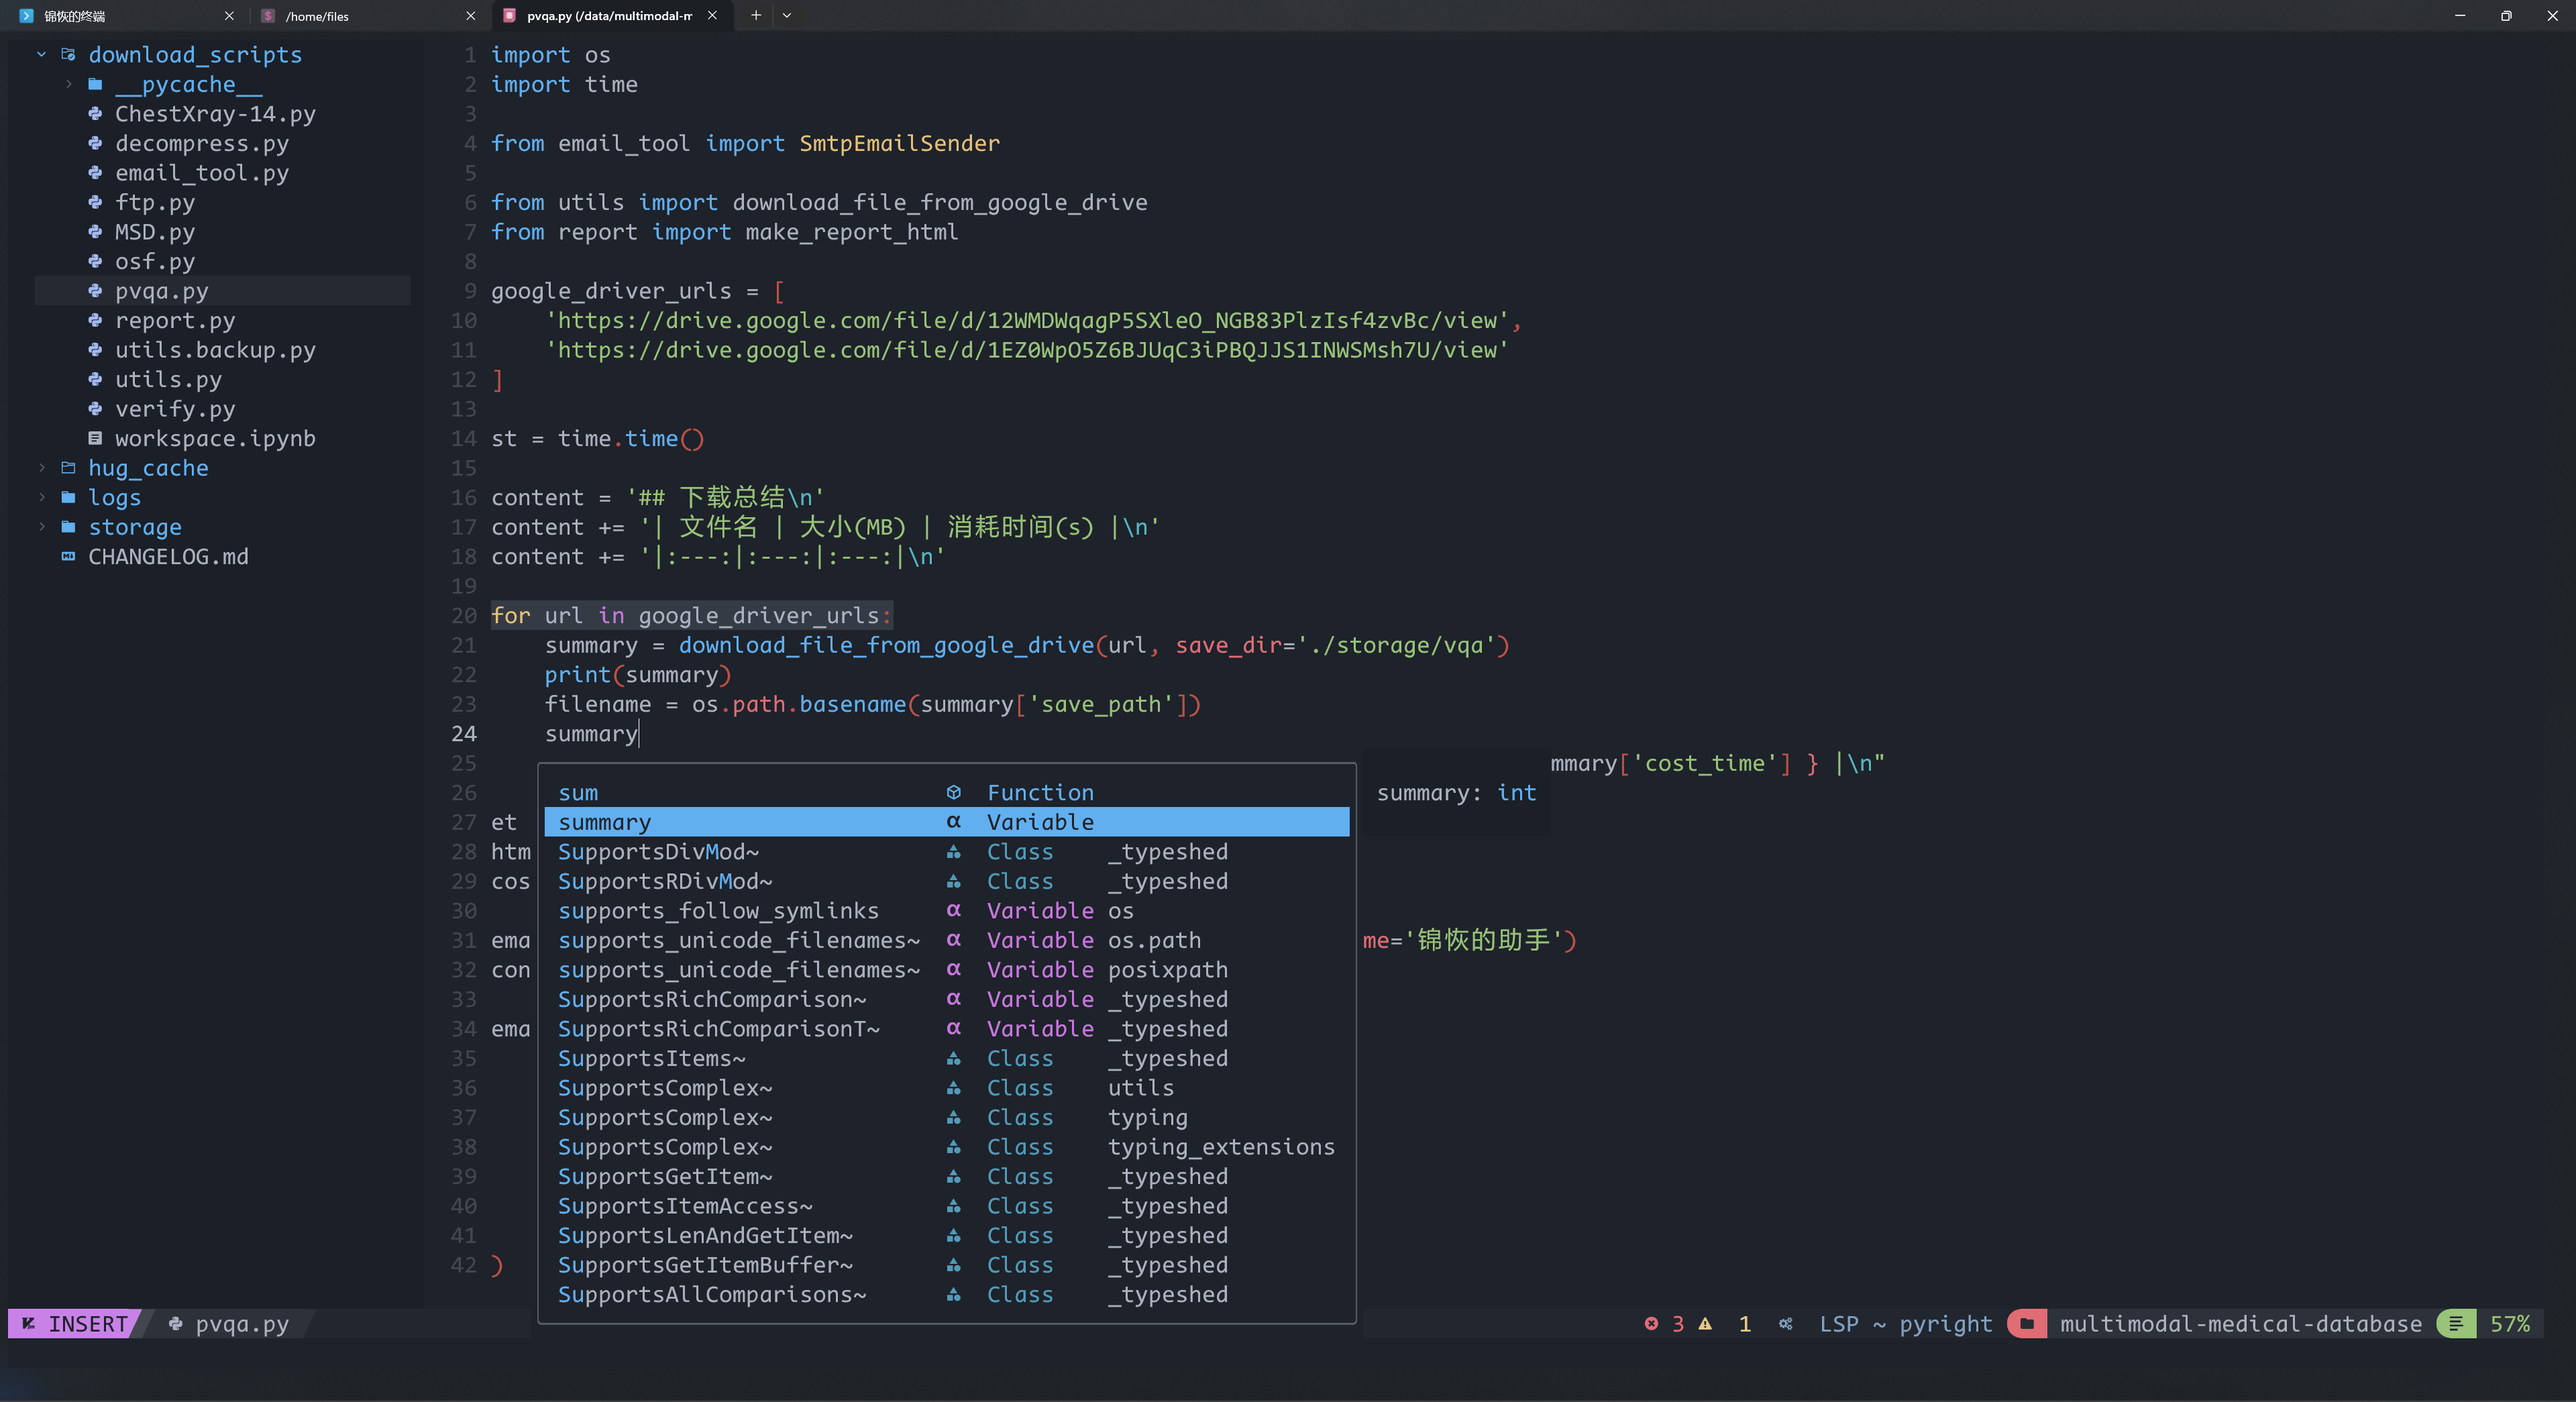
Task: Collapse the download_scripts folder
Action: click(x=41, y=54)
